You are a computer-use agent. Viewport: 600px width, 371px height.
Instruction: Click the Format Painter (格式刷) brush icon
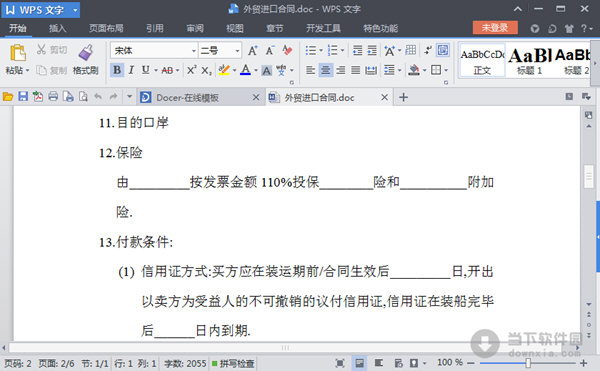pyautogui.click(x=86, y=52)
